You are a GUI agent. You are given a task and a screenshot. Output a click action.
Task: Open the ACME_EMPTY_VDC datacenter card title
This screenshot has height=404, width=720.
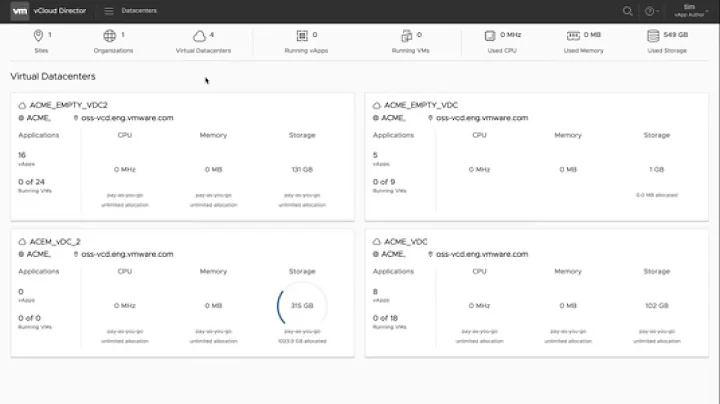tap(421, 105)
